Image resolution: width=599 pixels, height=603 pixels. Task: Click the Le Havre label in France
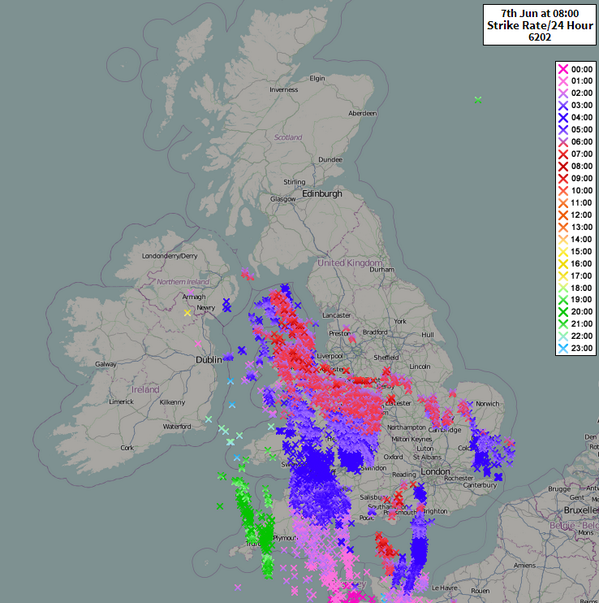pos(444,588)
